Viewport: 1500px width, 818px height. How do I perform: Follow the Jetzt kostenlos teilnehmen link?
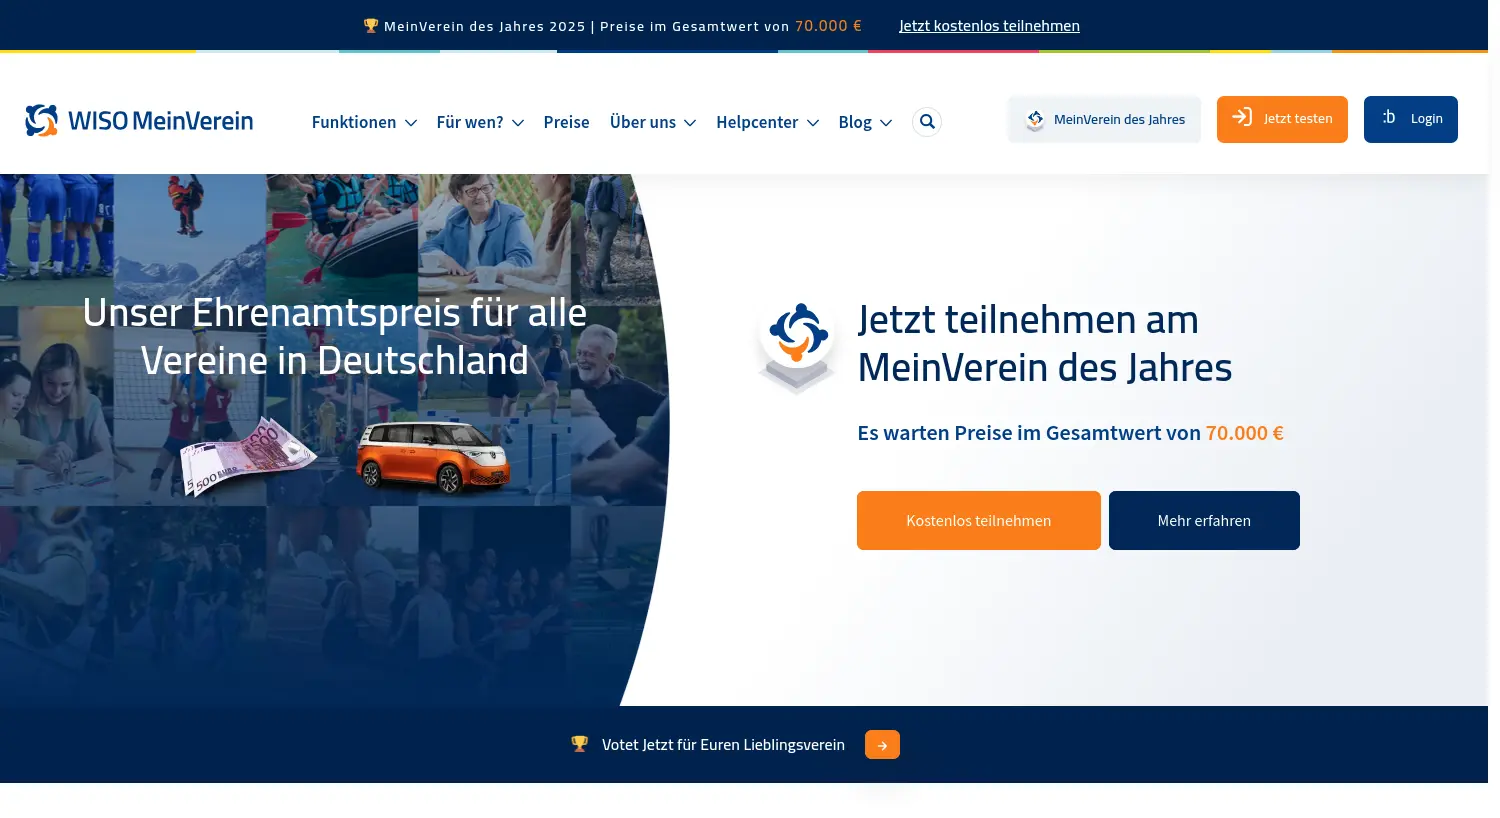[x=989, y=26]
